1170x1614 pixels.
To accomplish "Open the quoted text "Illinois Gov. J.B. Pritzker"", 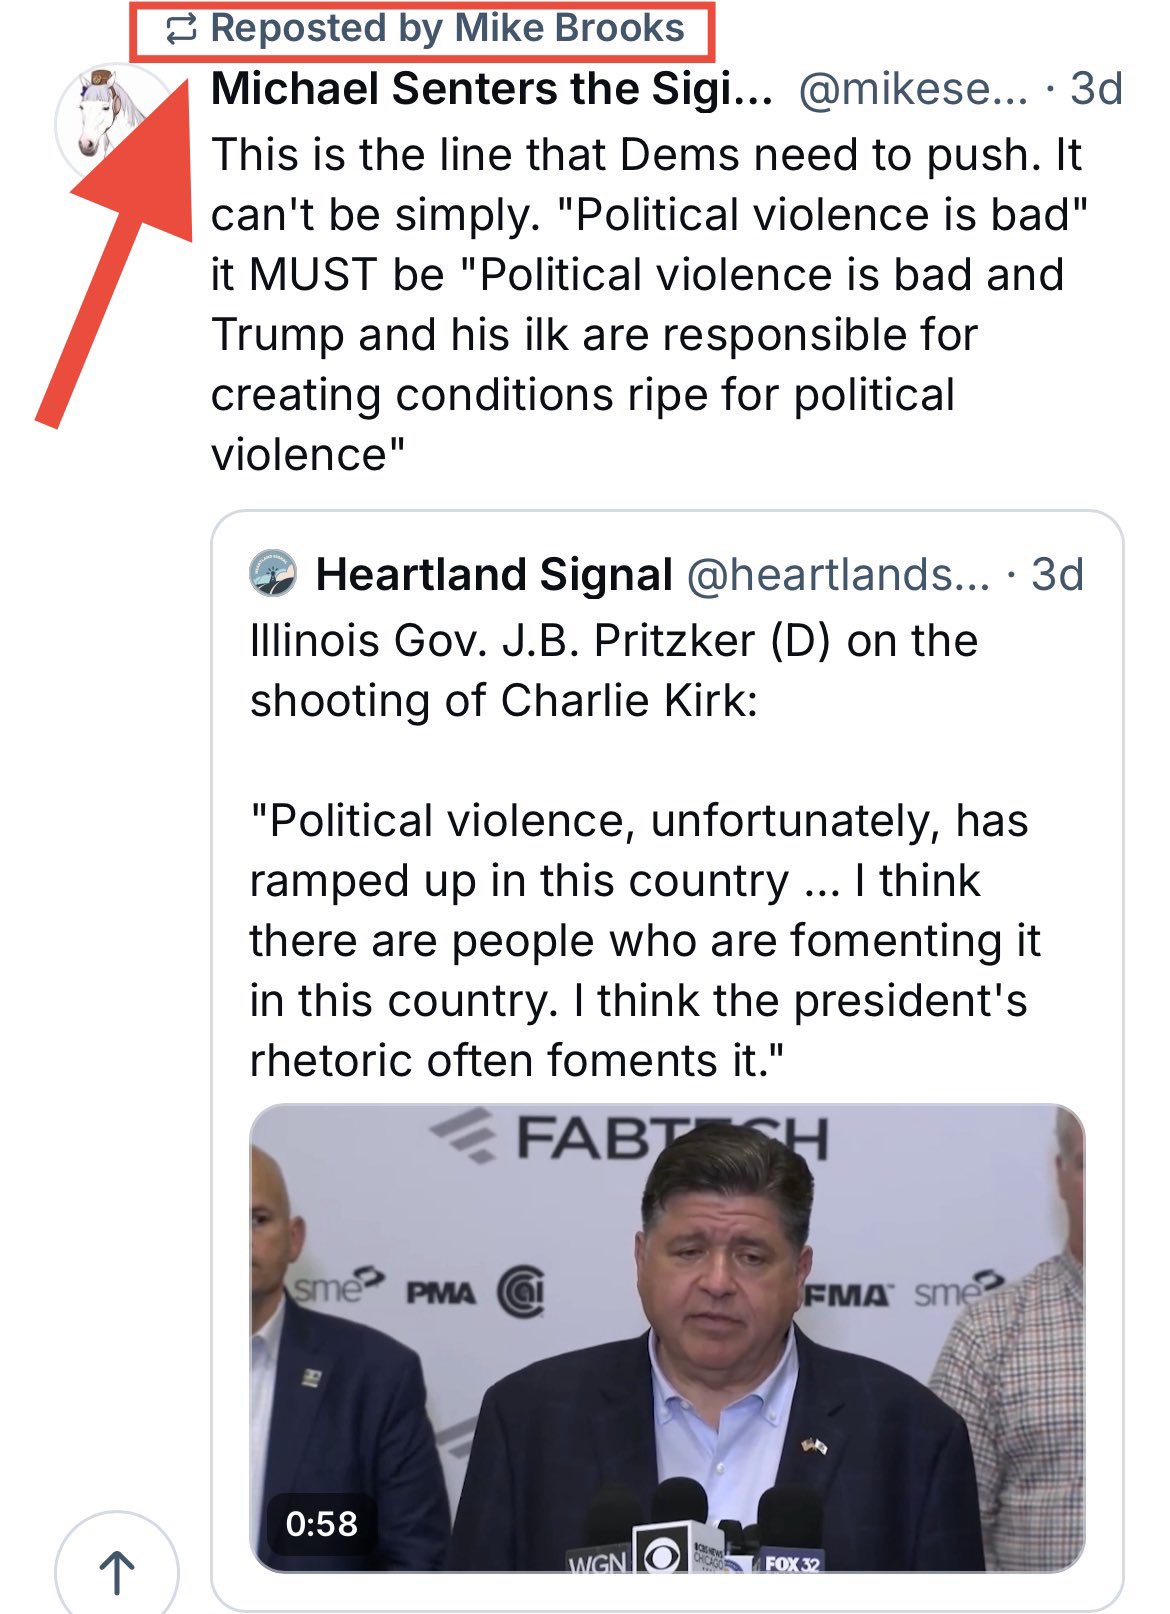I will (x=612, y=670).
